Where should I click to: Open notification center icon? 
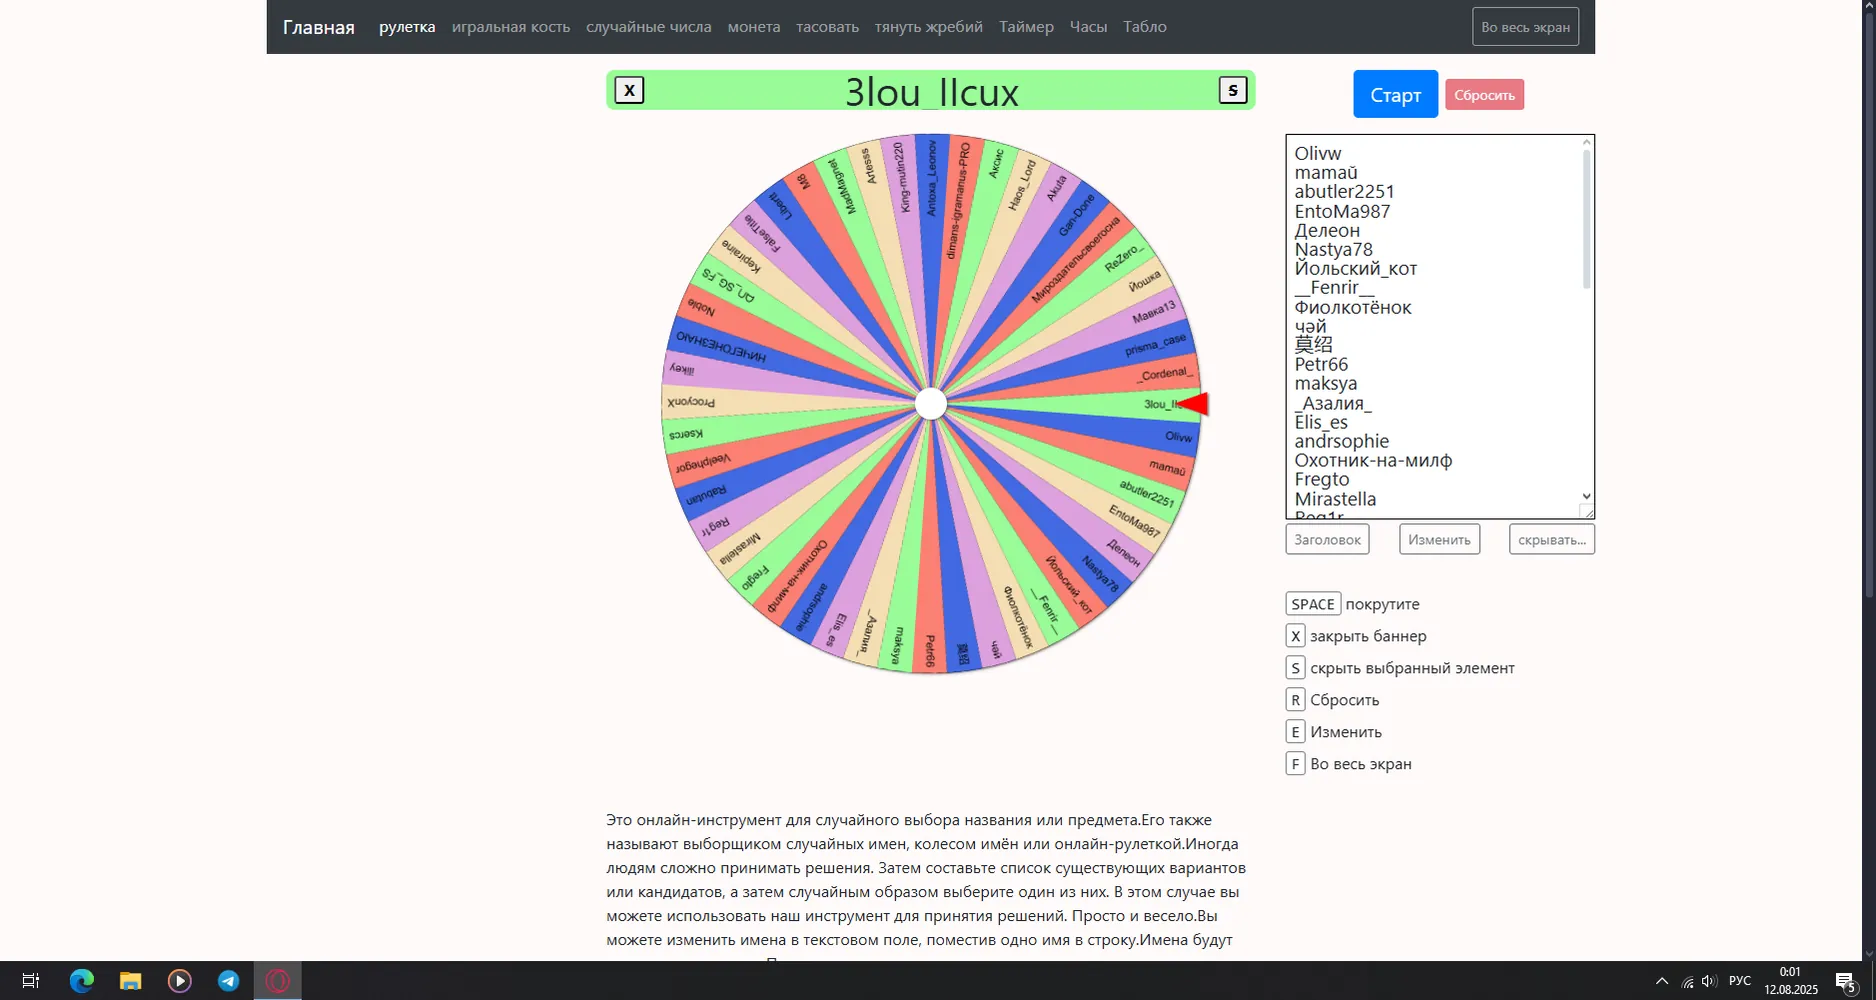[x=1846, y=981]
